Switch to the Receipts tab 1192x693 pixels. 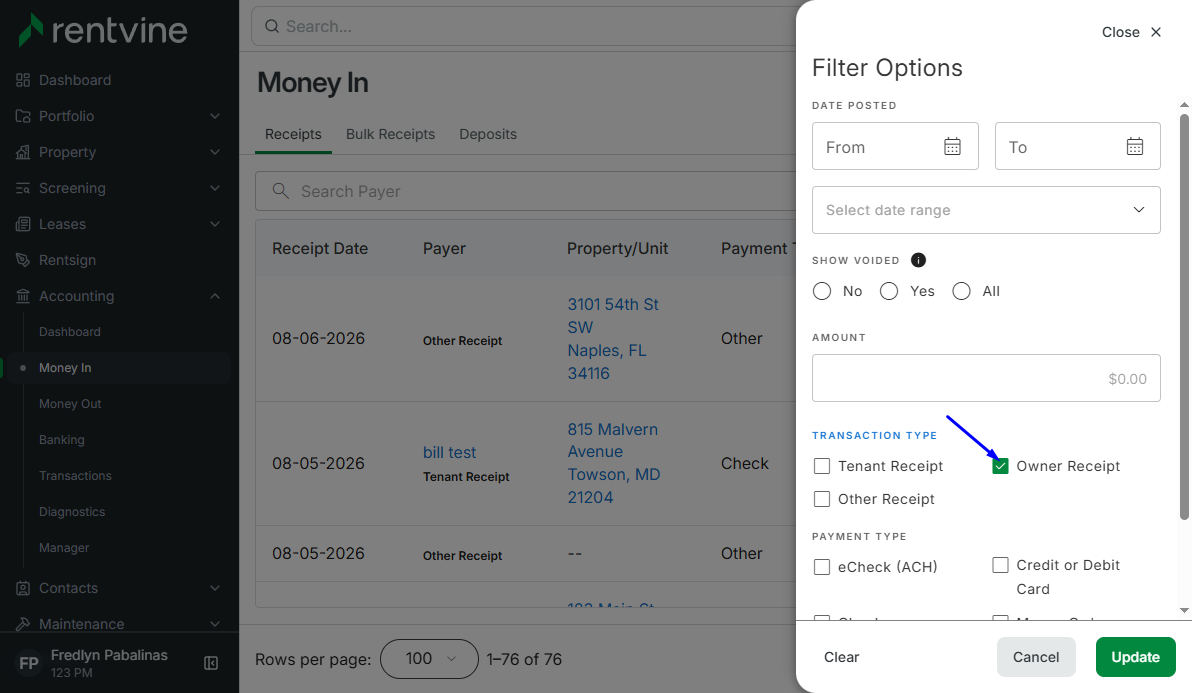[x=293, y=134]
